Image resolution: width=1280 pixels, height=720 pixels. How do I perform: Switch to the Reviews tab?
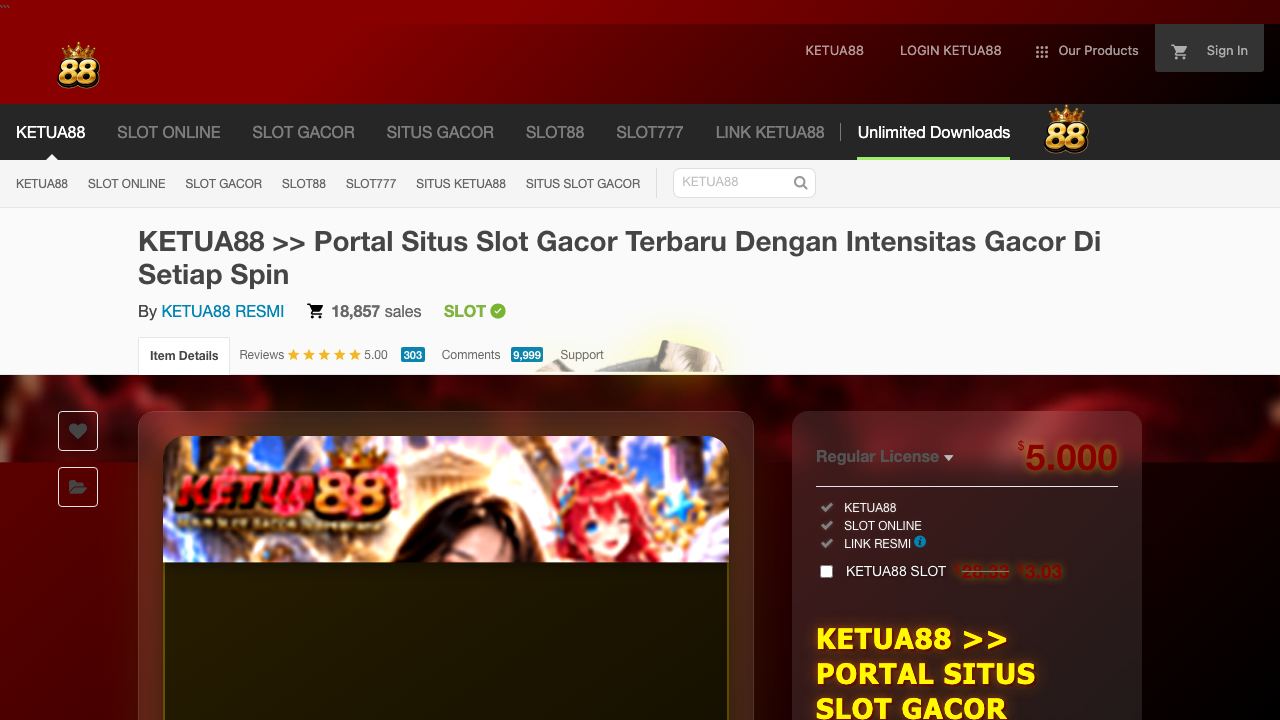pos(262,355)
